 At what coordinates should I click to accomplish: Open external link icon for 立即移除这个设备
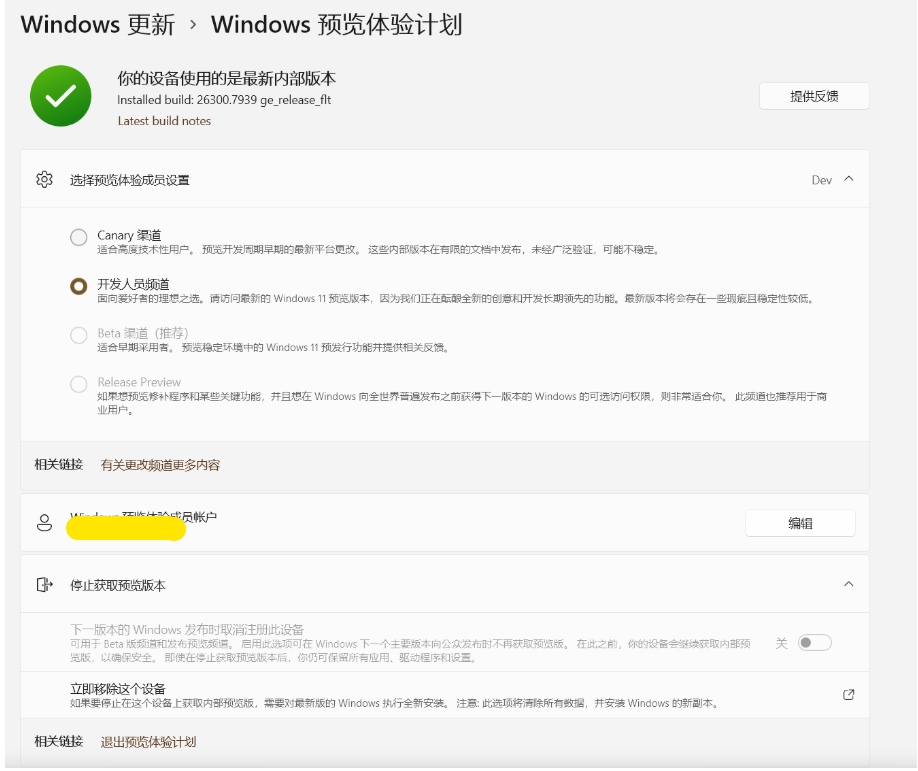click(x=848, y=694)
